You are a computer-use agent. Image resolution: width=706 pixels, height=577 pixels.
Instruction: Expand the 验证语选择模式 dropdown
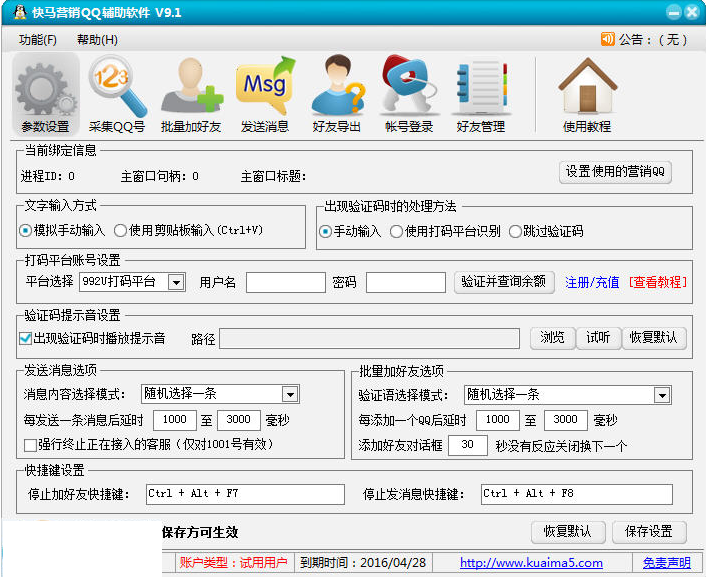(x=662, y=395)
